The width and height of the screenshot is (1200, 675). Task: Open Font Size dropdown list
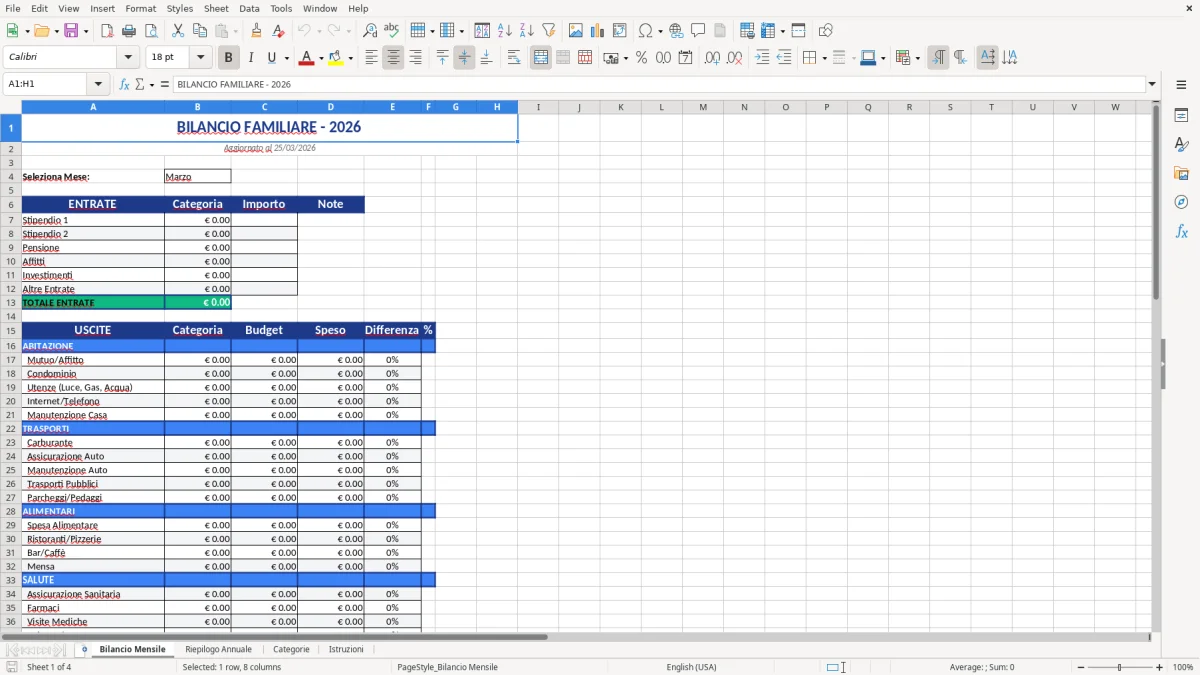pos(200,58)
